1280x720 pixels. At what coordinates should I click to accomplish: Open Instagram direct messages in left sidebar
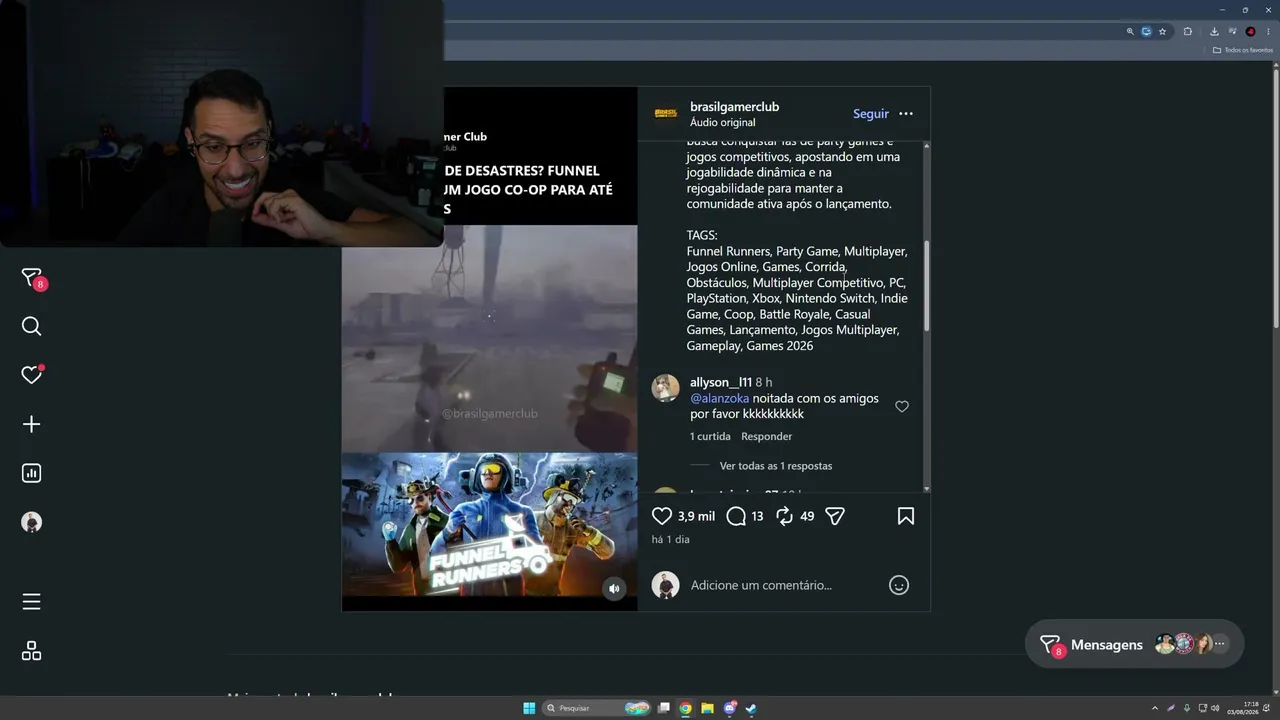click(32, 278)
